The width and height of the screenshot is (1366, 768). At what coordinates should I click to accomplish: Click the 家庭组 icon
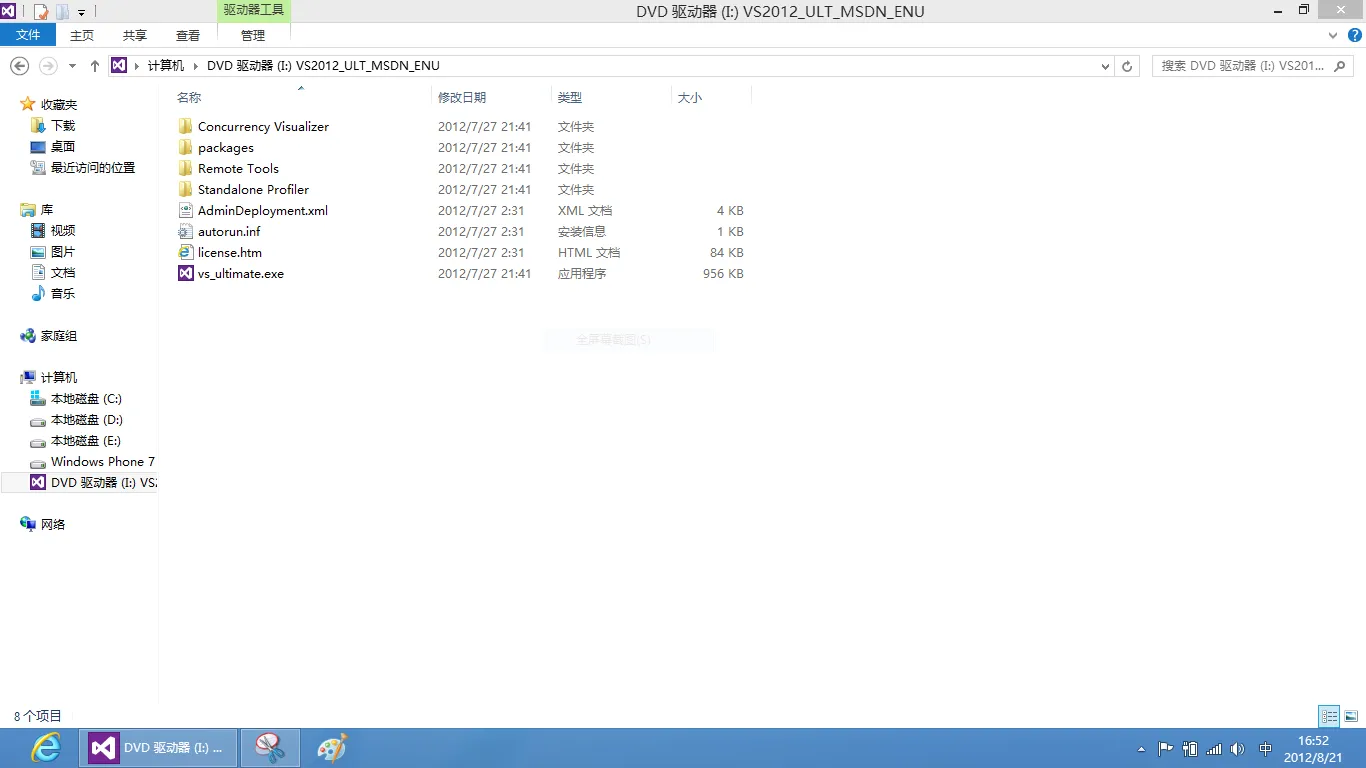(28, 336)
